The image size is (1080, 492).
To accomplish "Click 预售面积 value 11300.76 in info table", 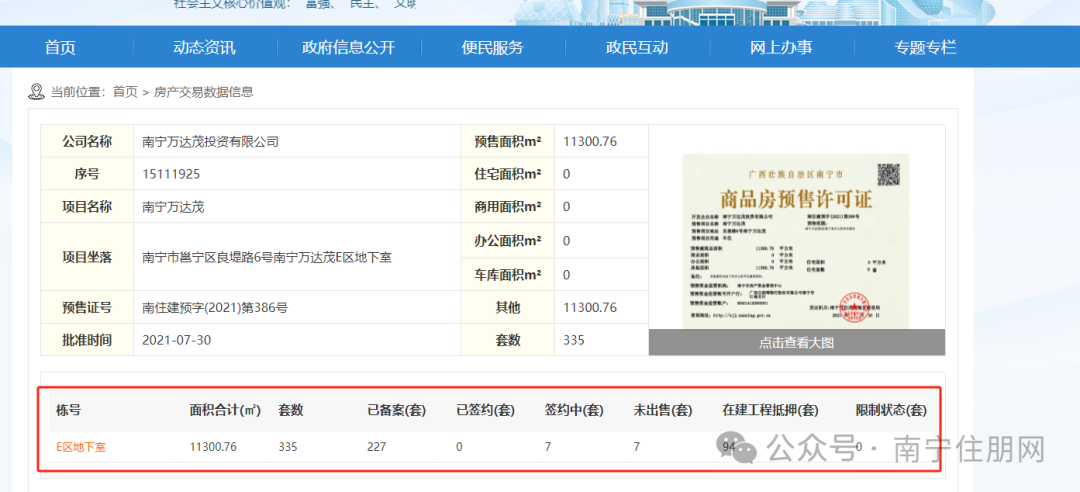I will click(x=590, y=142).
